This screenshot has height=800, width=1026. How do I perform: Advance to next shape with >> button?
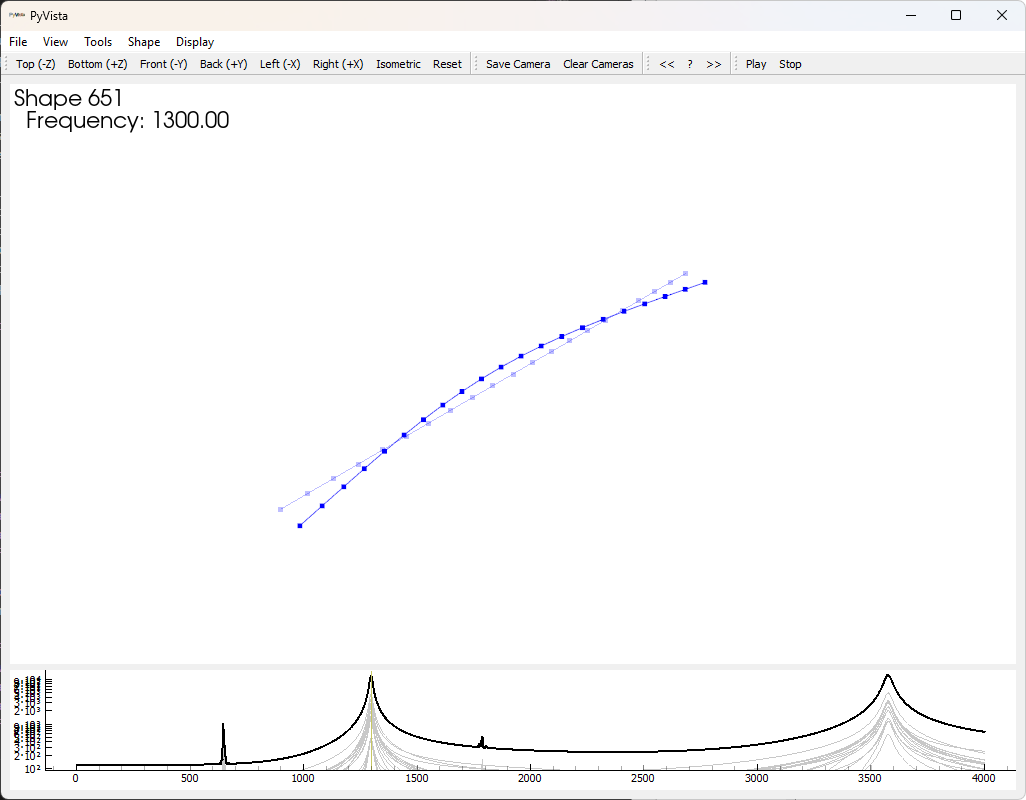pyautogui.click(x=713, y=64)
